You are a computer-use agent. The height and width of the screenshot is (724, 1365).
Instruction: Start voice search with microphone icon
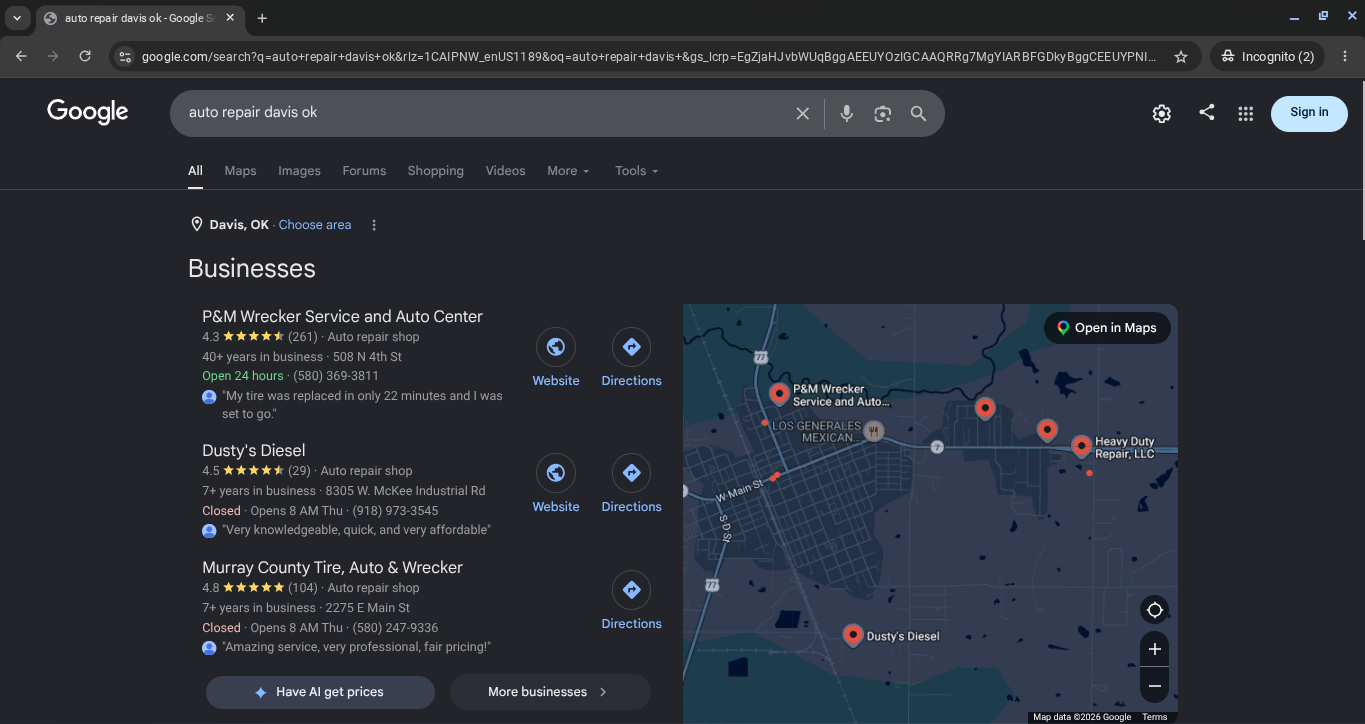[x=846, y=114]
